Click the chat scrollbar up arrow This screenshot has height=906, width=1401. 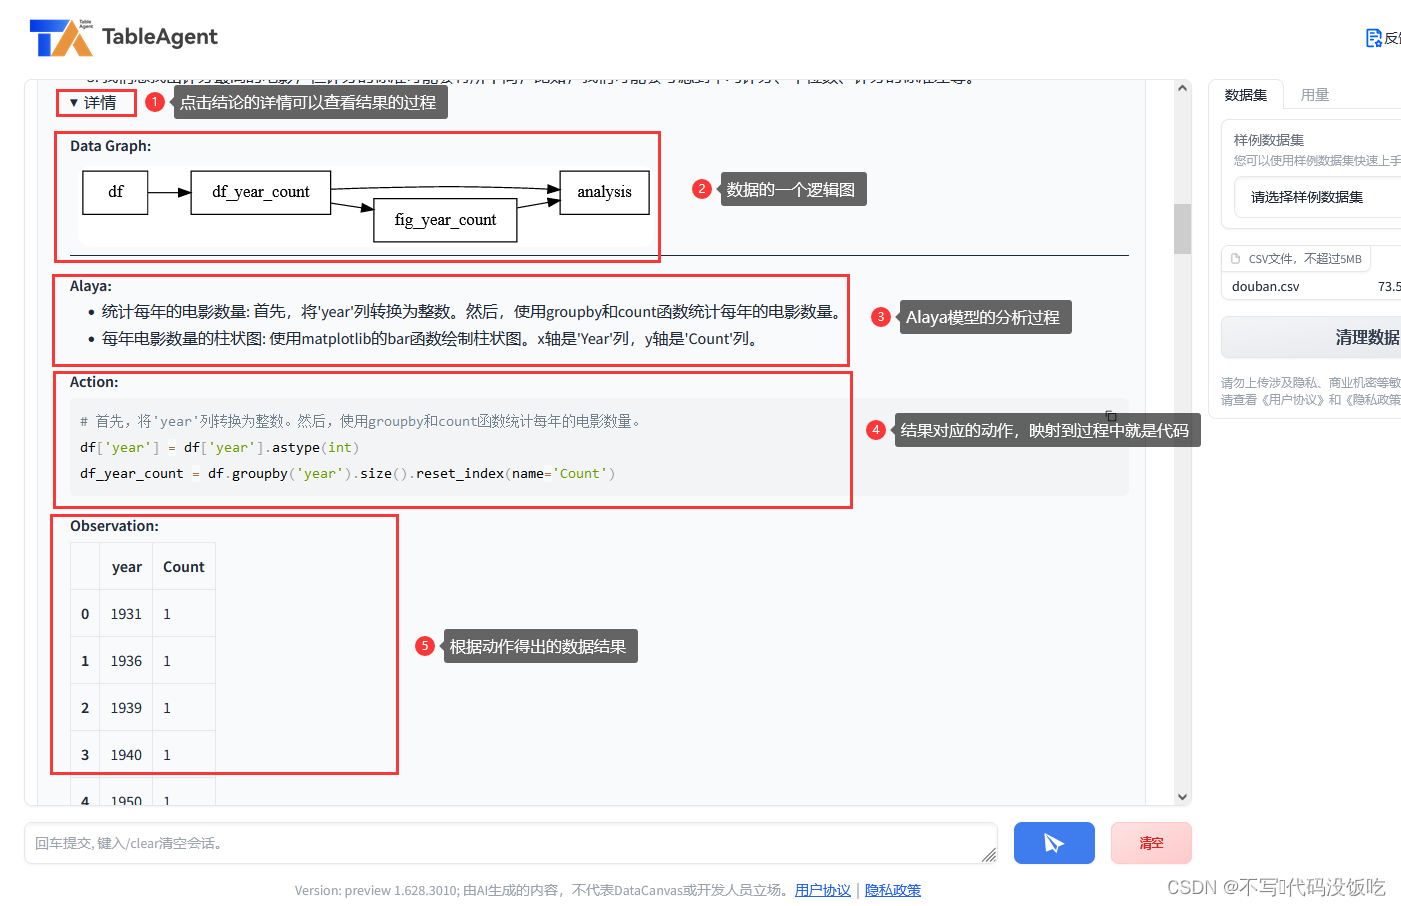(1182, 88)
